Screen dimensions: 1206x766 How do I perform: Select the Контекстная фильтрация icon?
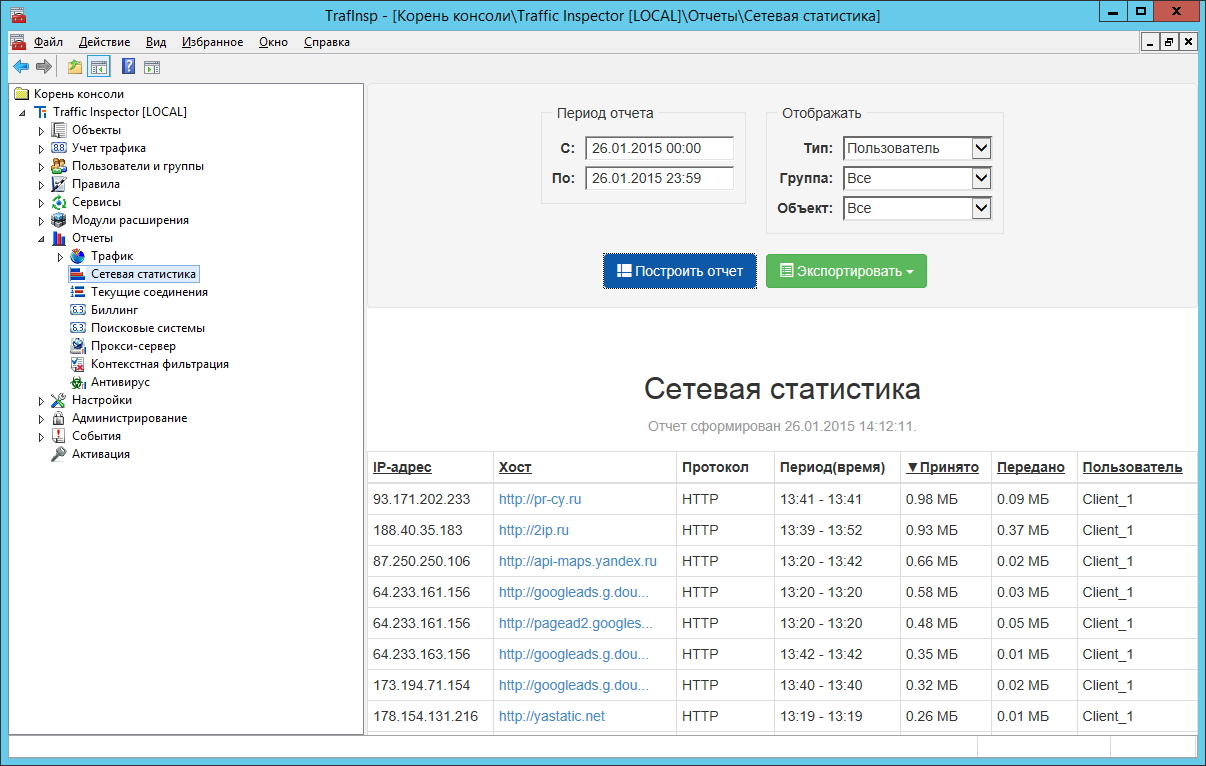click(78, 364)
